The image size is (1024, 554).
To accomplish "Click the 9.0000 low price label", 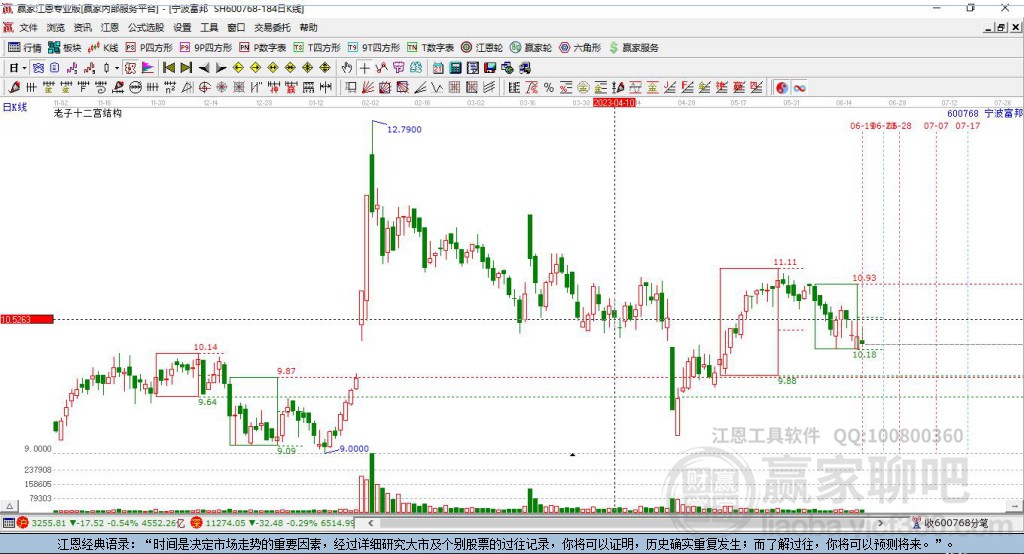I will [355, 449].
